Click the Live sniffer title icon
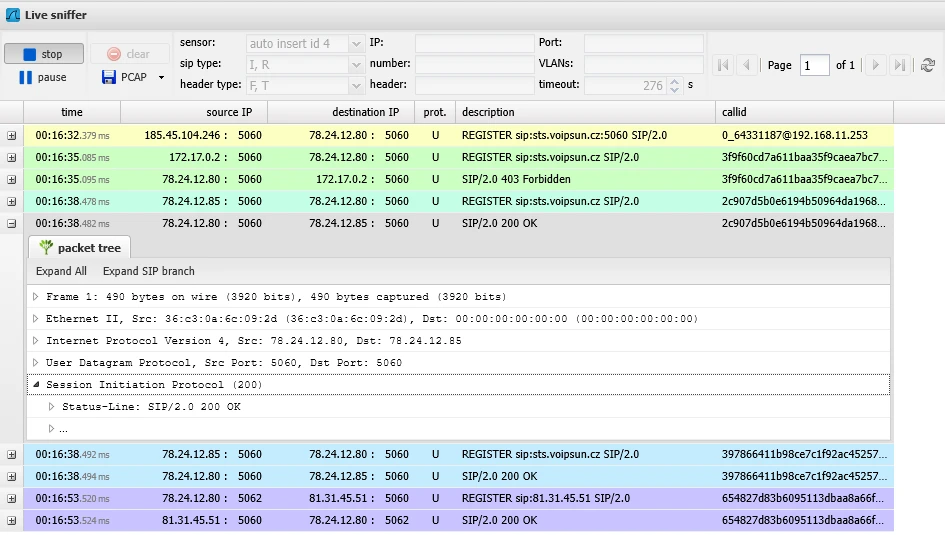 12,14
